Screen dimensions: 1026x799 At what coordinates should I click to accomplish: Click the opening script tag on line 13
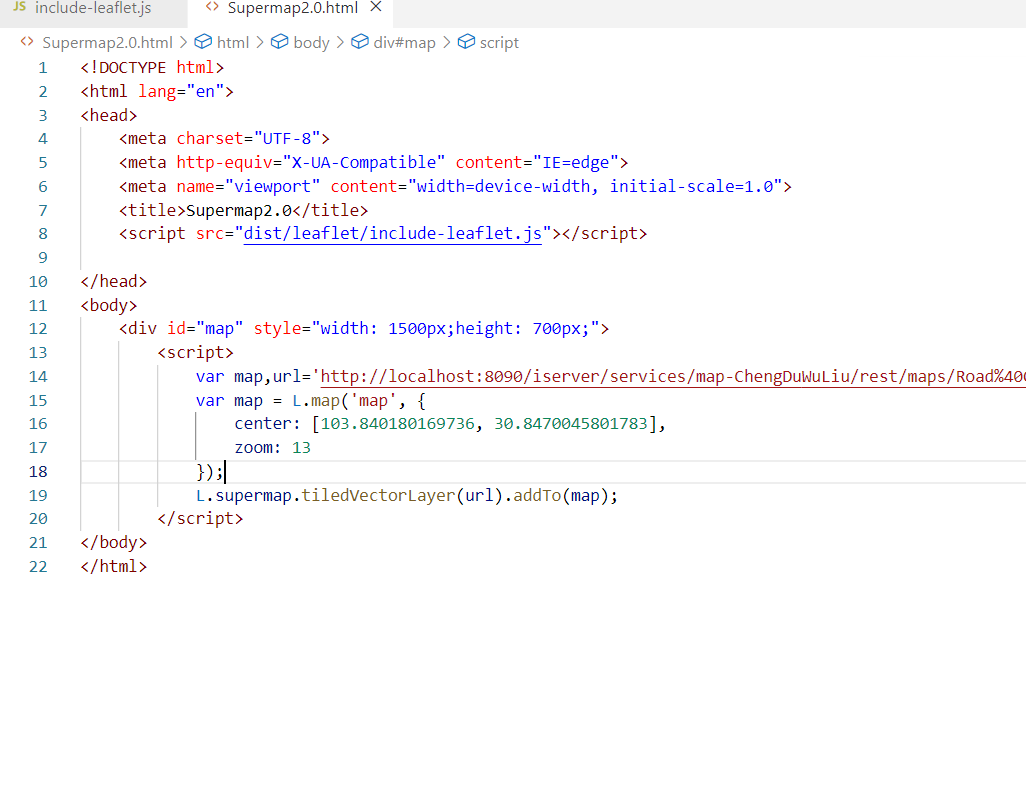[x=195, y=353]
